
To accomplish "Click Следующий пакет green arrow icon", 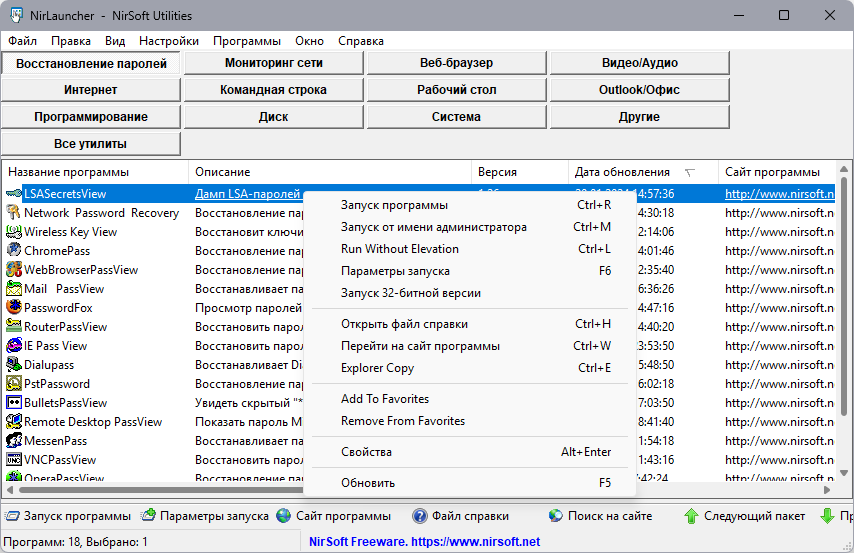I will click(x=691, y=515).
